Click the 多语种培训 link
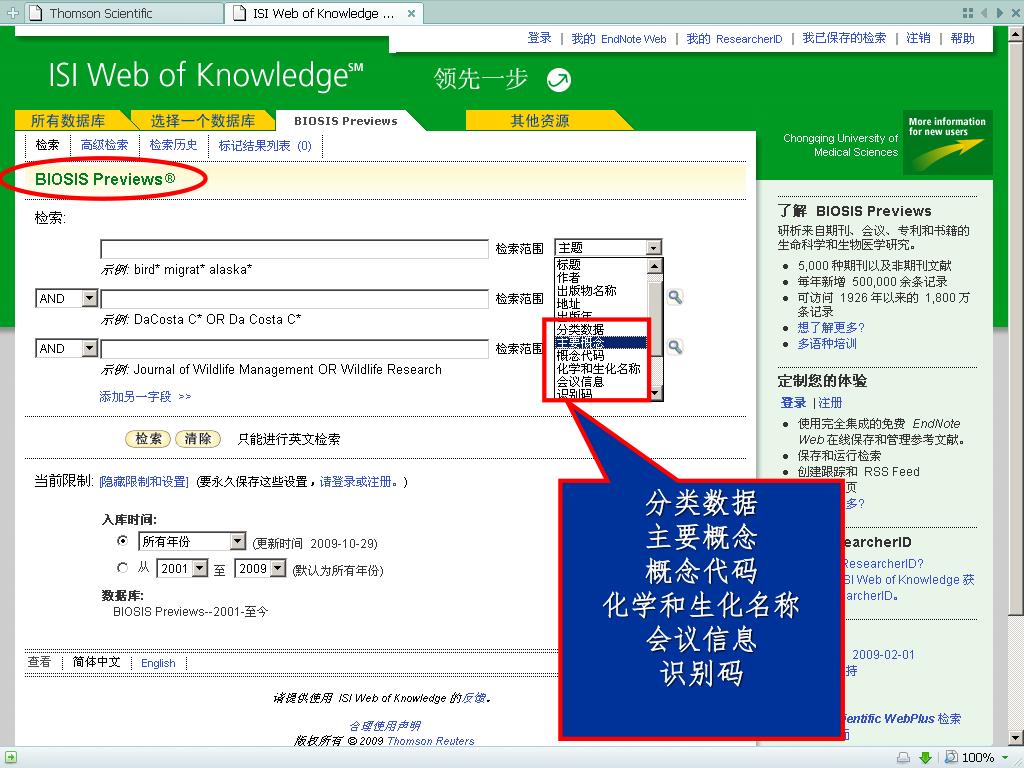Viewport: 1024px width, 768px height. [827, 344]
